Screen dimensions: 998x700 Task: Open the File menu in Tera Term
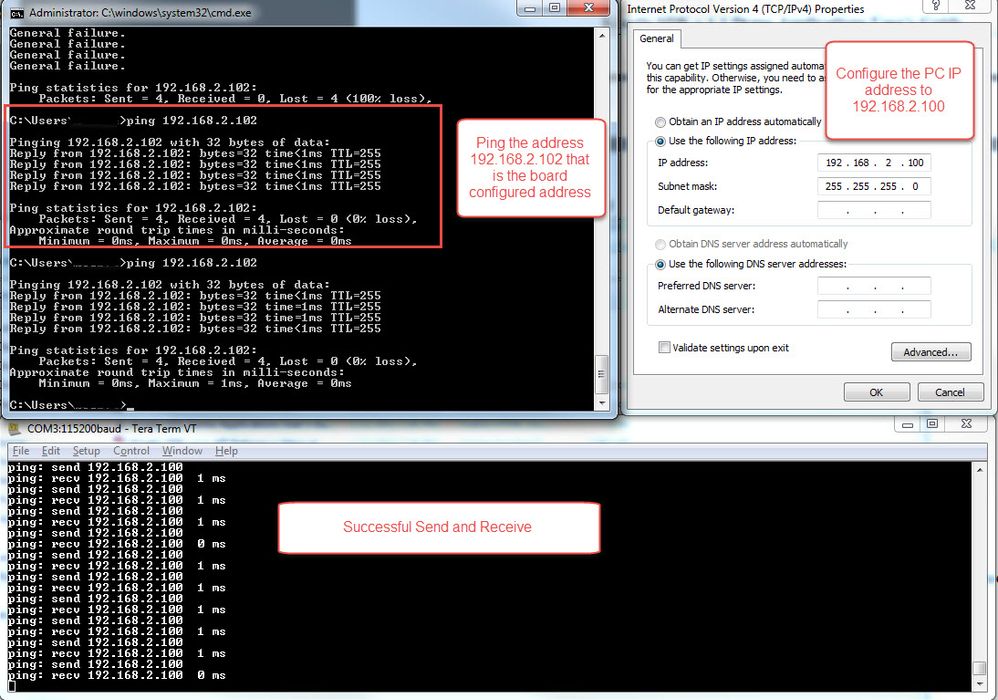(x=21, y=451)
